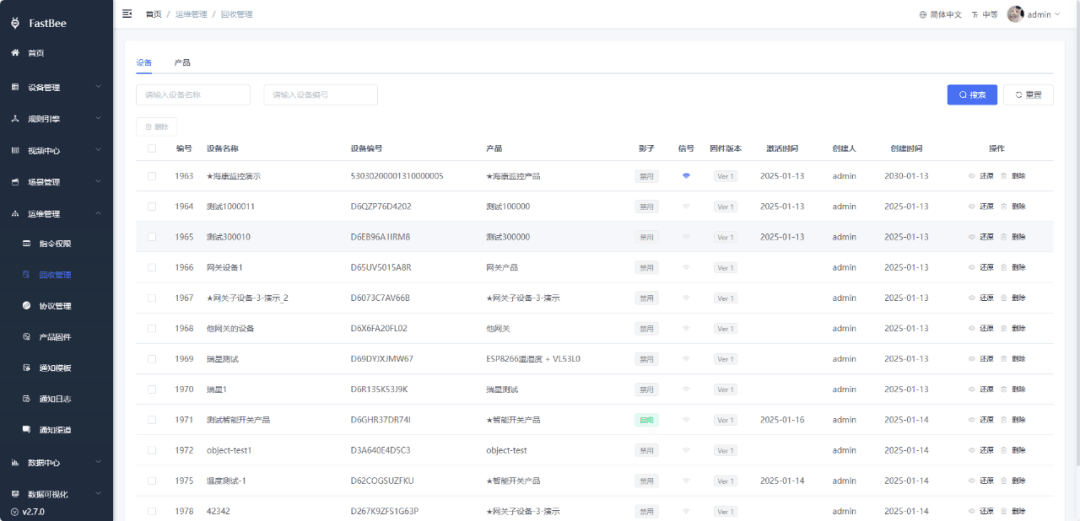The image size is (1080, 521).
Task: Open 指令权限 via its icon
Action: click(27, 243)
